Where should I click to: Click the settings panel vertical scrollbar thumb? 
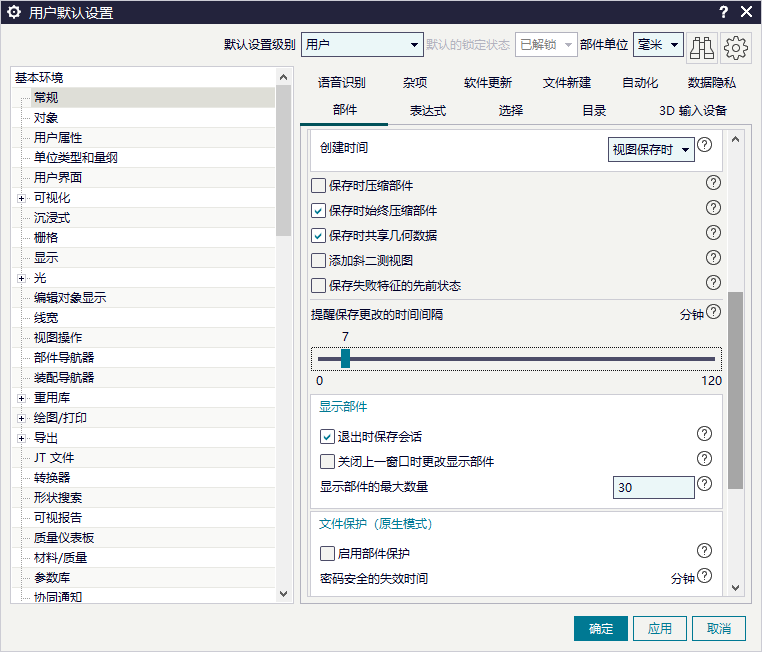736,391
